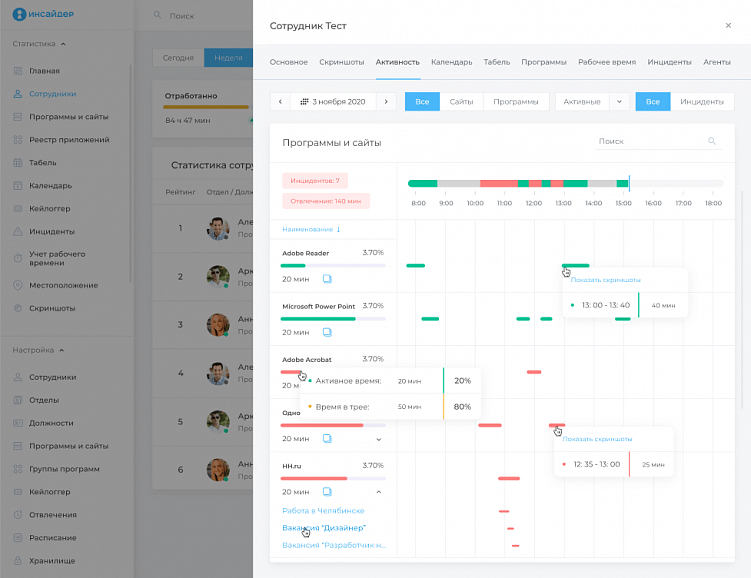Image resolution: width=751 pixels, height=578 pixels.
Task: Collapse HH.ru row chevron
Action: click(378, 492)
